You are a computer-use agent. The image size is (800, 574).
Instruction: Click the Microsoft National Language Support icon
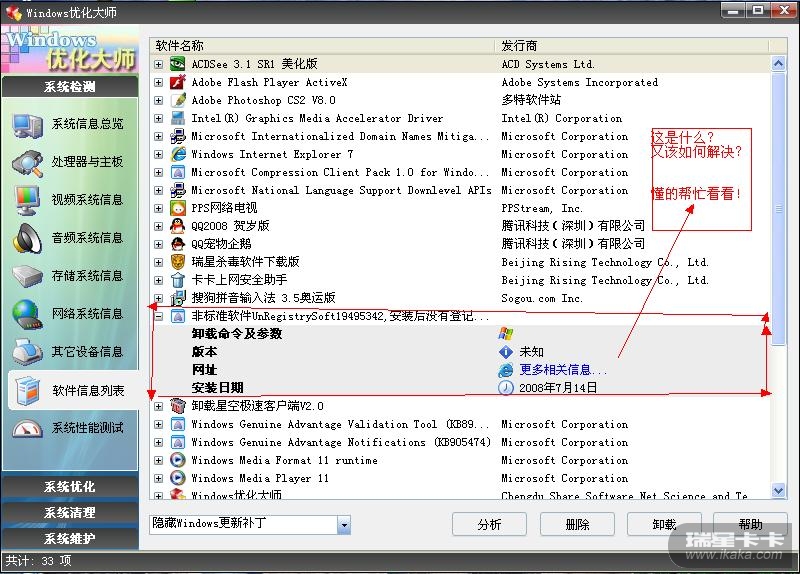178,190
